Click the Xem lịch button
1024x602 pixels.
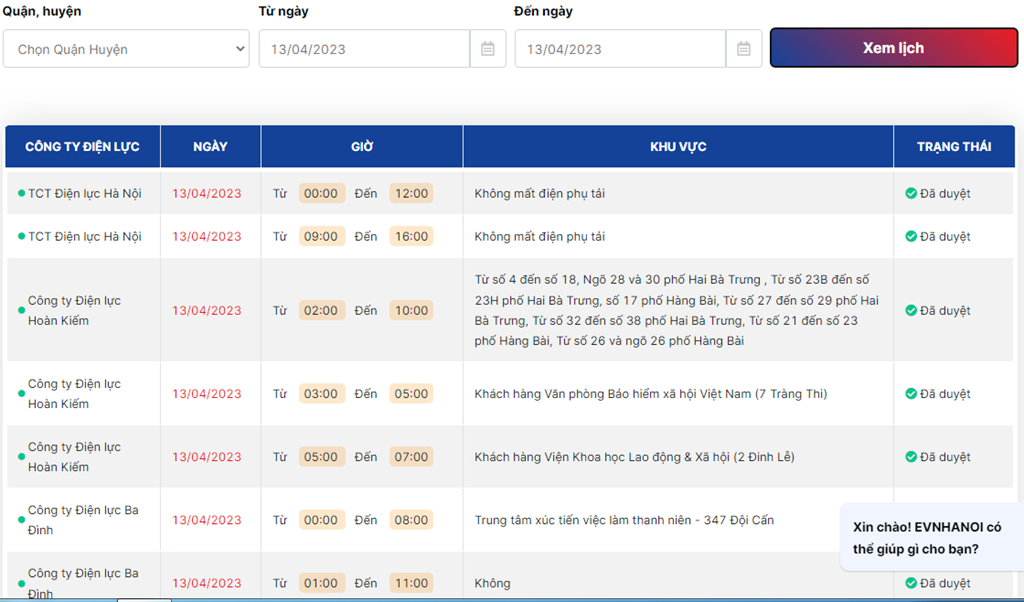click(x=893, y=48)
